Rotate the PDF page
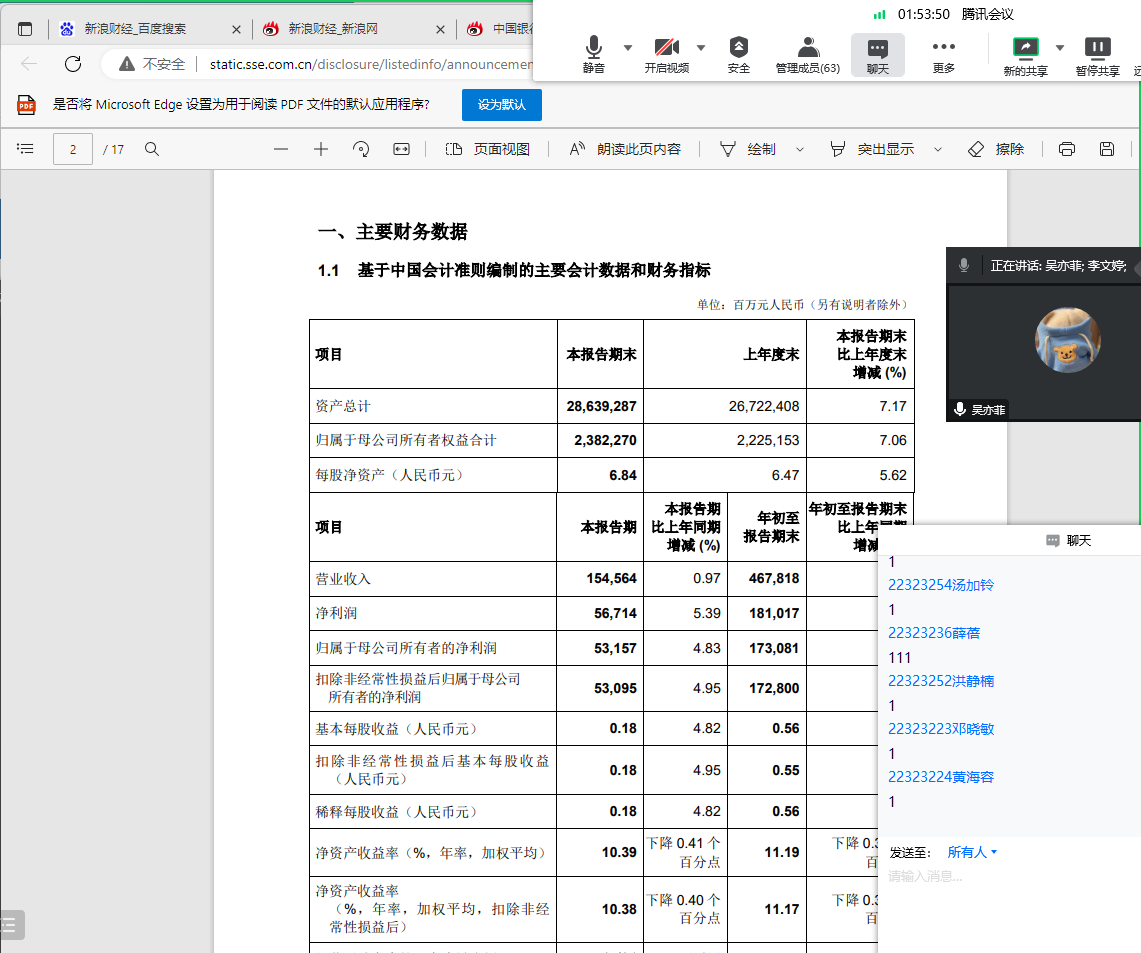 tap(361, 149)
